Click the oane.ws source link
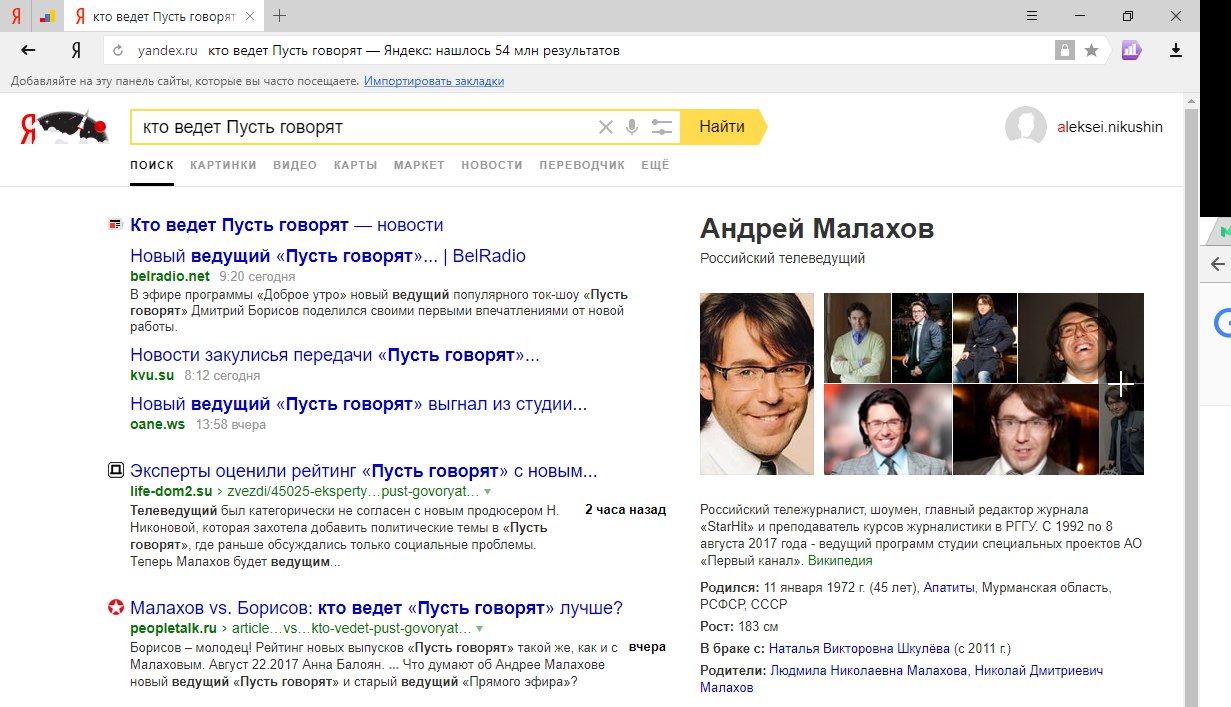1231x707 pixels. click(158, 424)
